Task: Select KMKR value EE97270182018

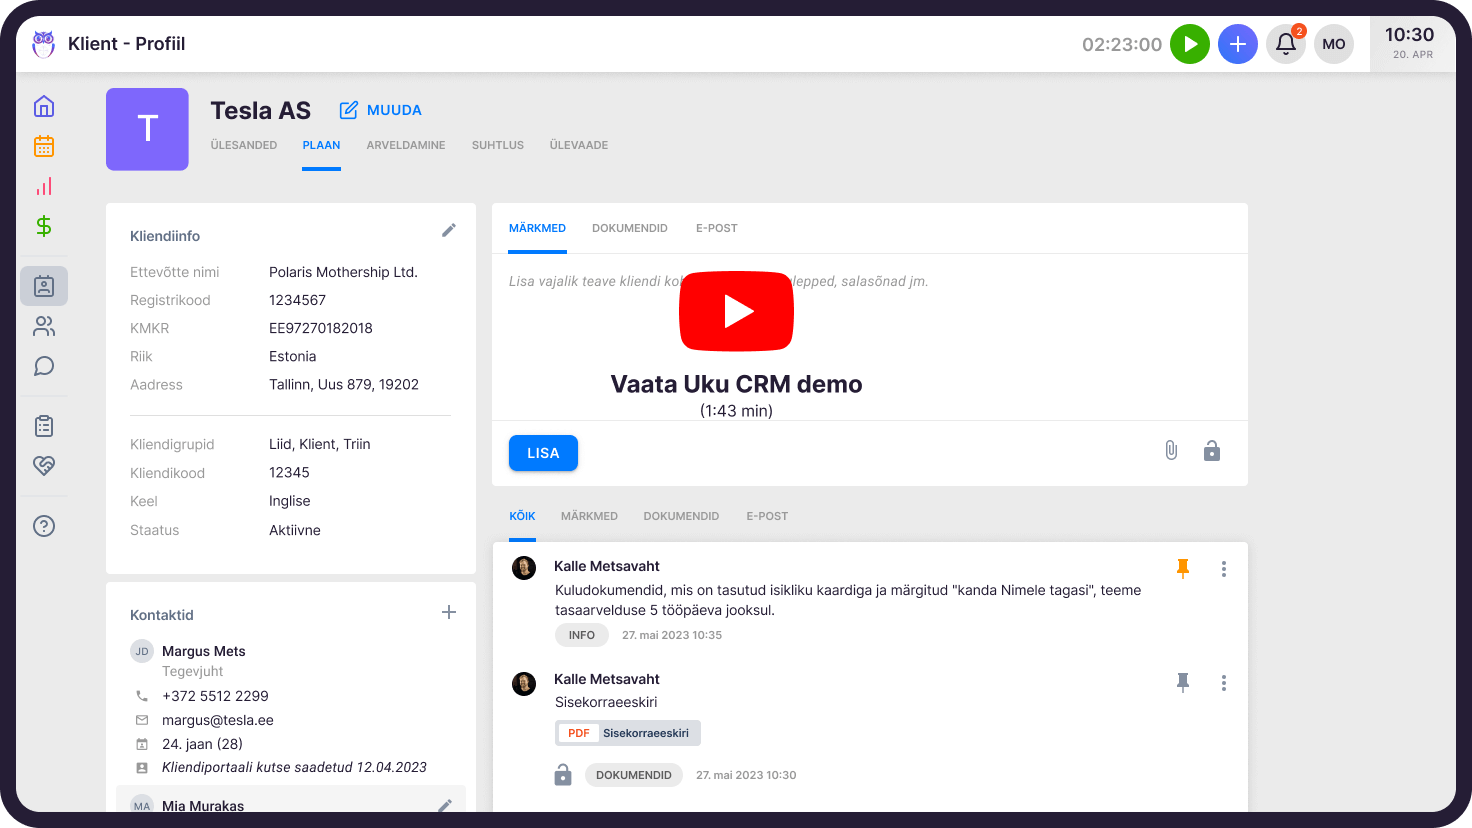Action: click(321, 328)
